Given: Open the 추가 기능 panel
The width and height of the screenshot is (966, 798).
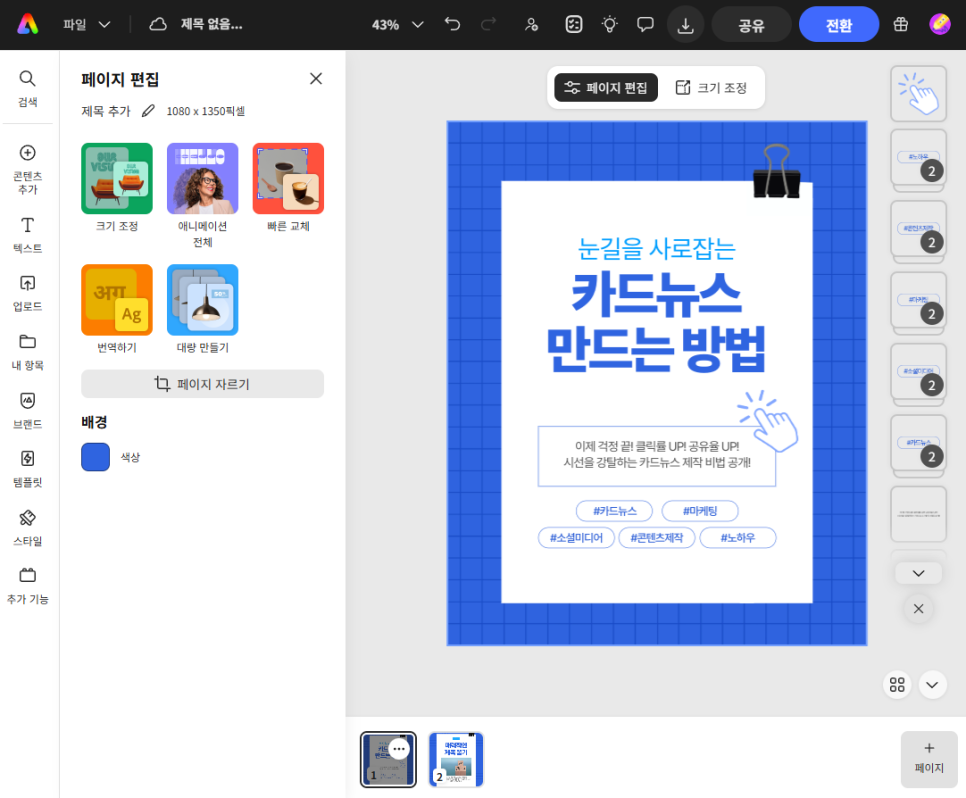Looking at the screenshot, I should point(28,586).
